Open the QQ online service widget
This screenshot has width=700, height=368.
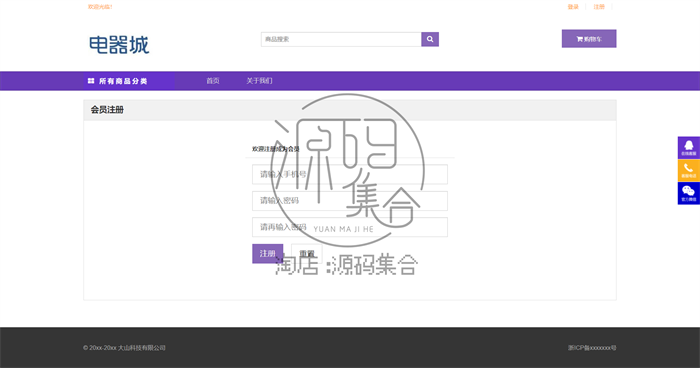tap(689, 147)
